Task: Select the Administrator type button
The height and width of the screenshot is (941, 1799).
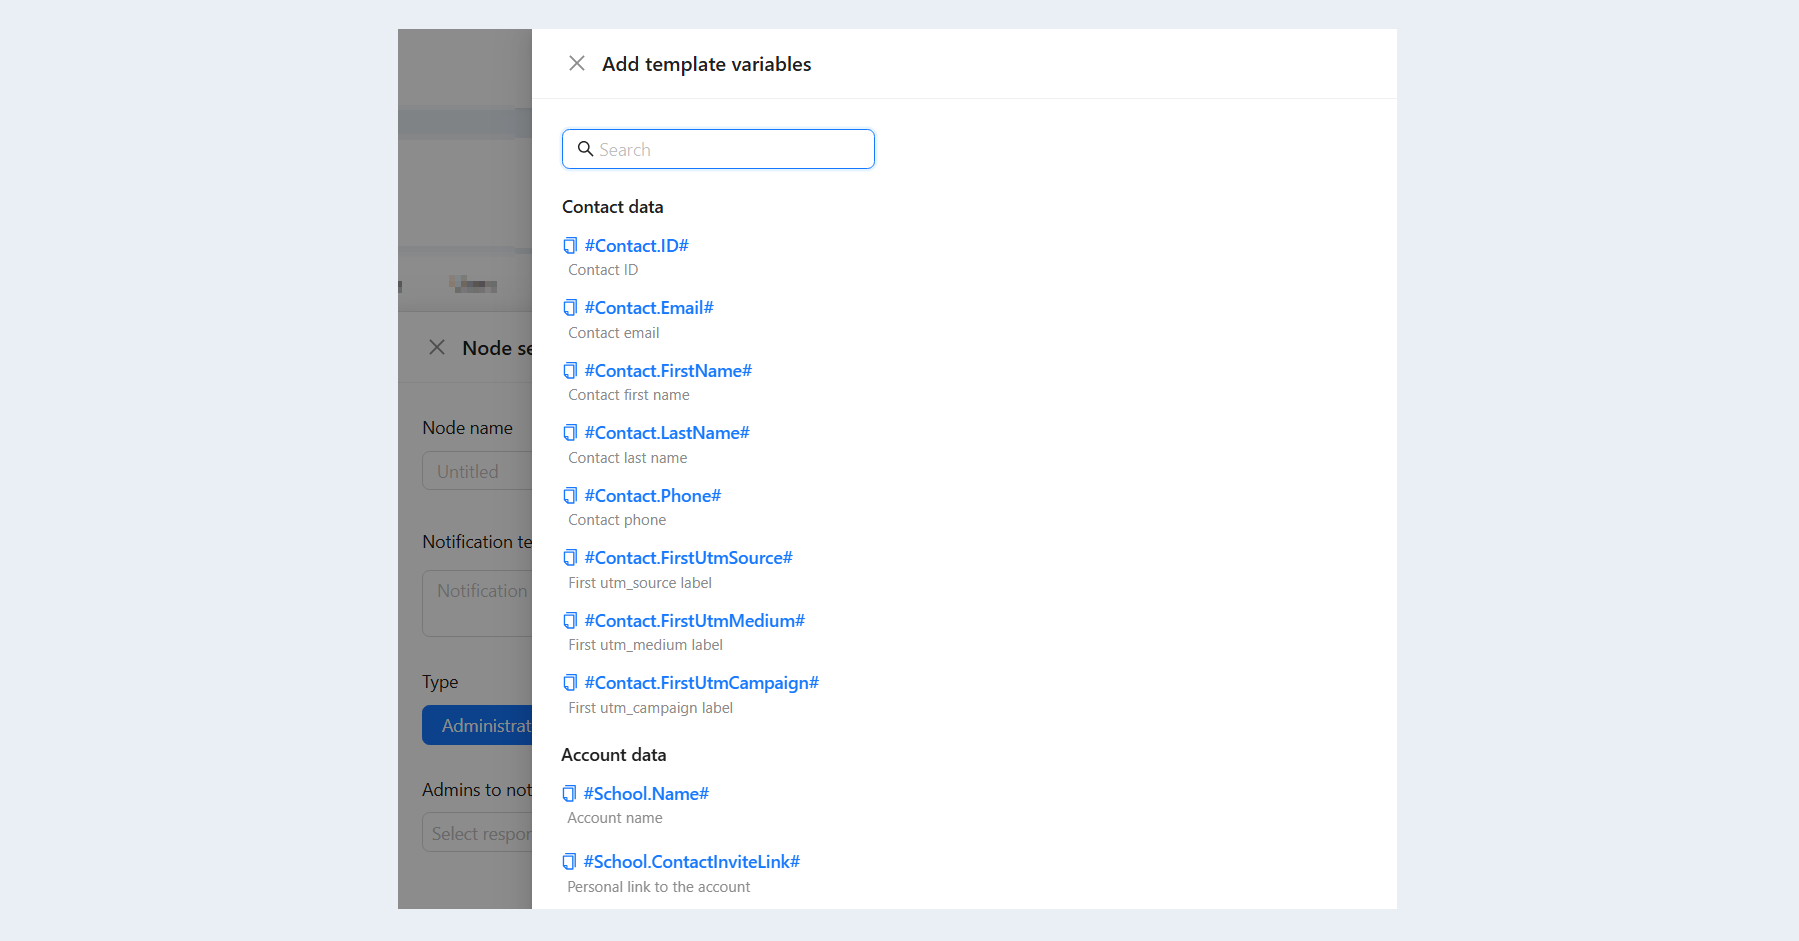Action: click(478, 725)
